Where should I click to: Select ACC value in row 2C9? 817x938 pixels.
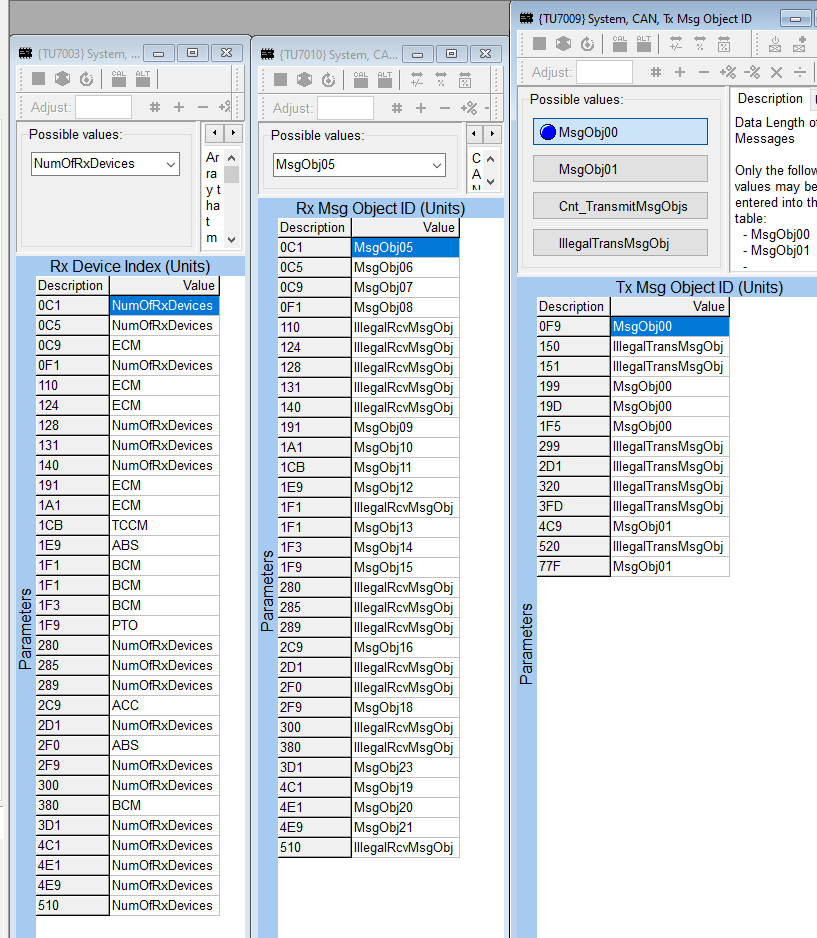coord(164,705)
